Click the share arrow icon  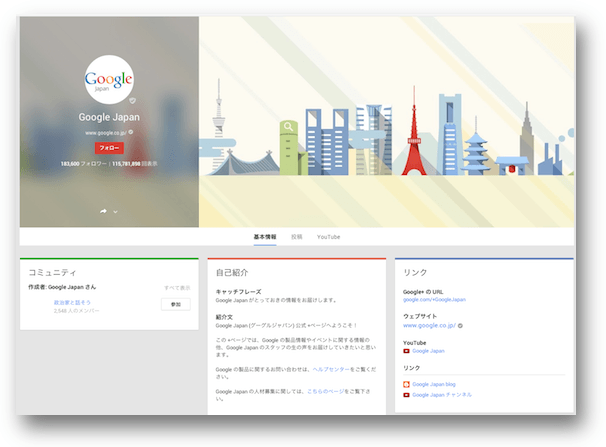point(103,211)
